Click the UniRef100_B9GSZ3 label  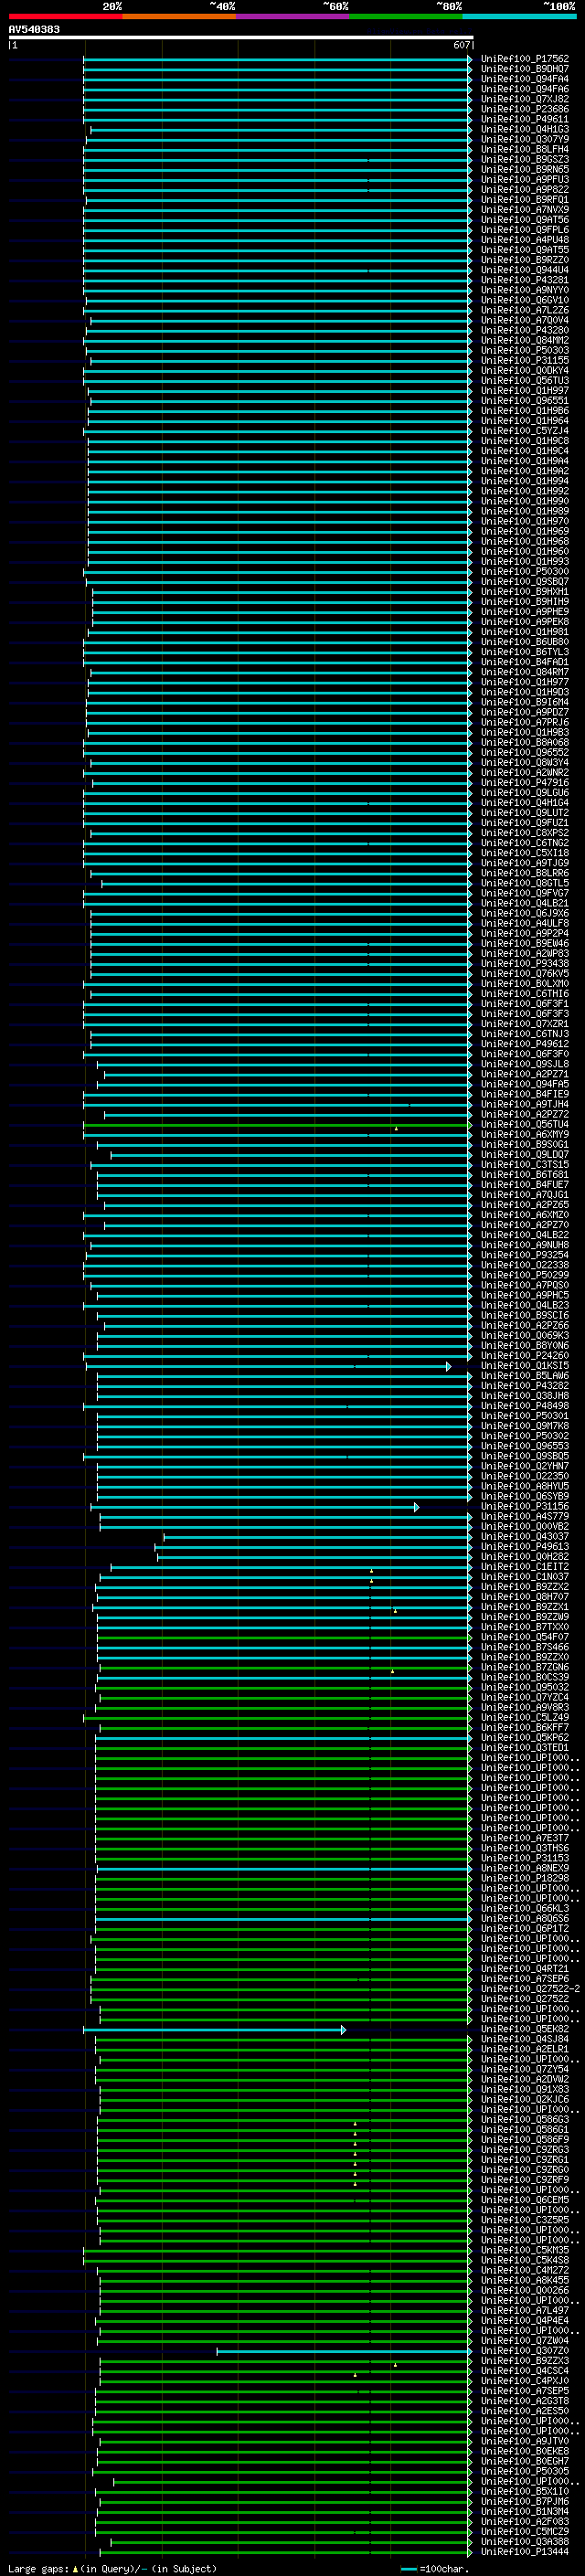[524, 159]
